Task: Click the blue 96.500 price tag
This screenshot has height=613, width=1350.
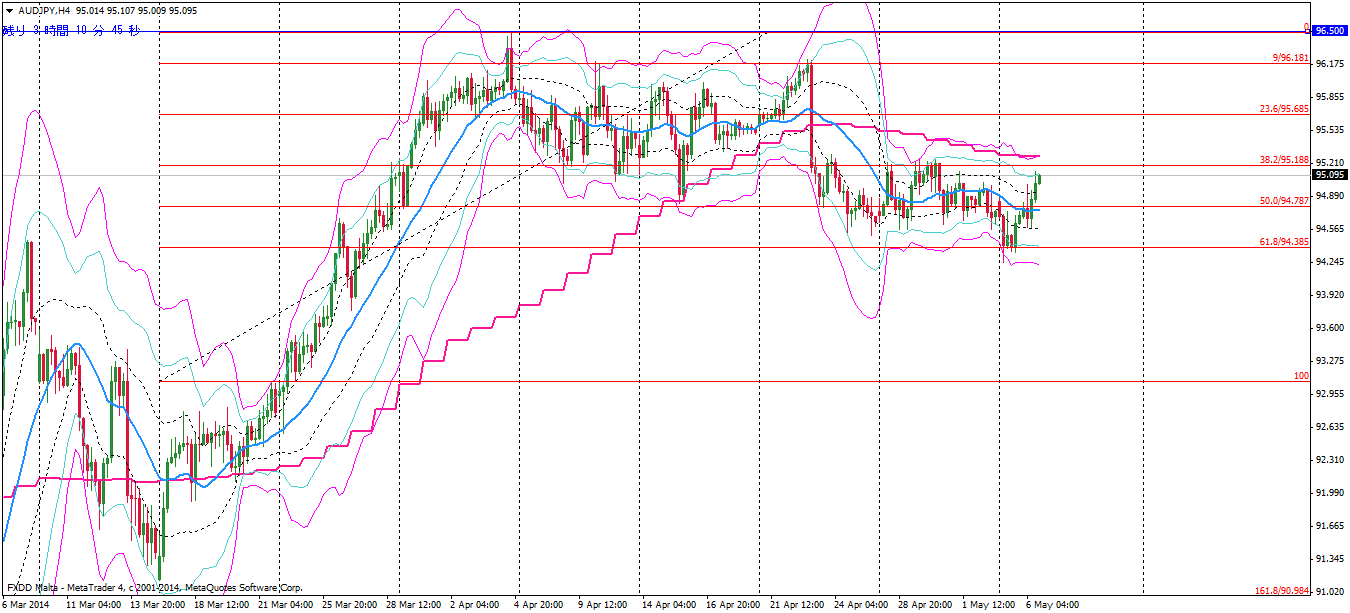Action: pyautogui.click(x=1329, y=31)
